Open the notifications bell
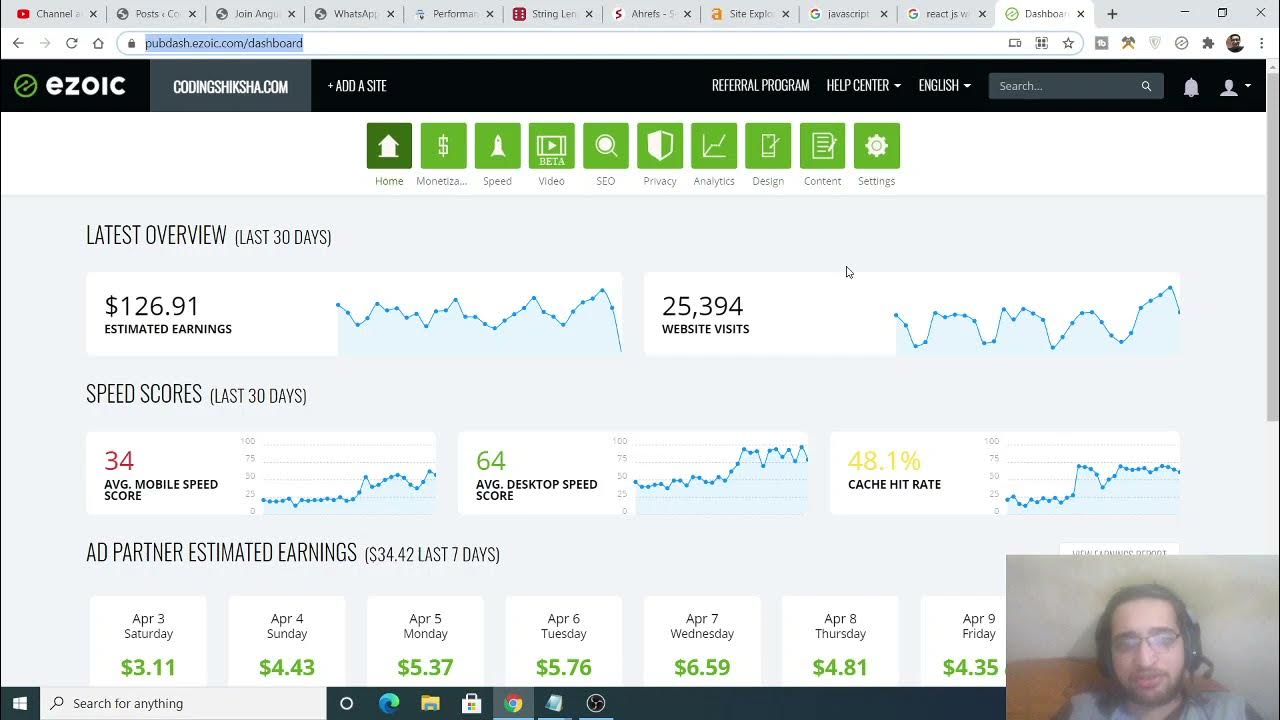 tap(1191, 87)
